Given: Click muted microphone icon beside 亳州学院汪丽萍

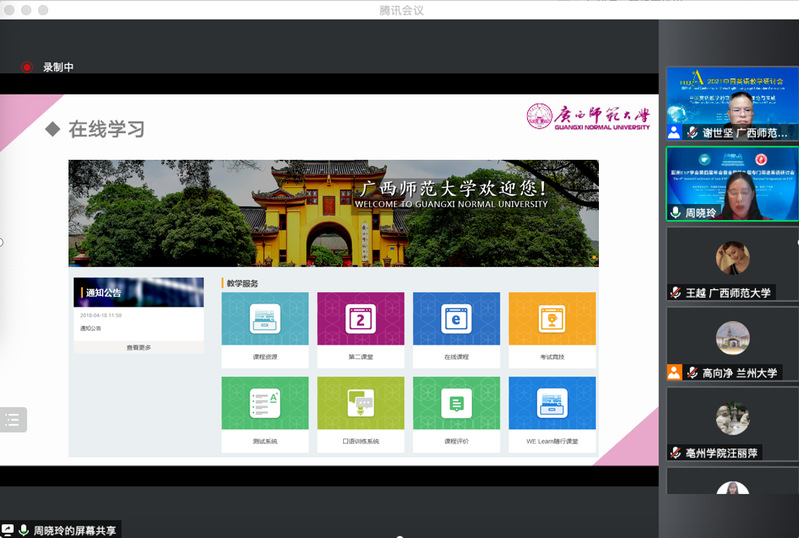Looking at the screenshot, I should [676, 452].
